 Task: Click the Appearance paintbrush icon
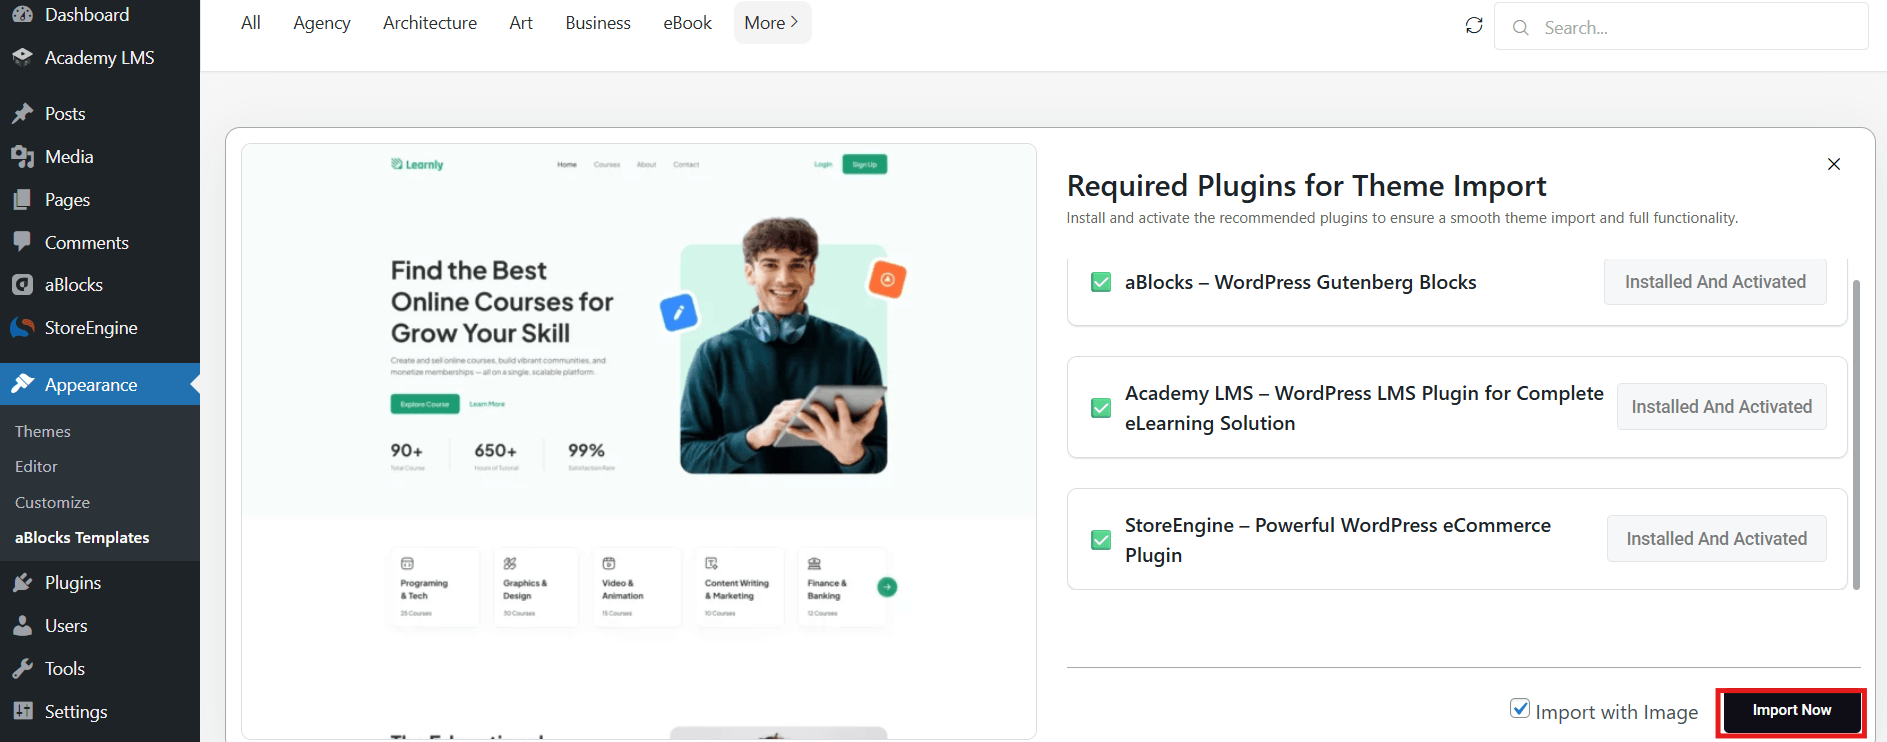[22, 384]
